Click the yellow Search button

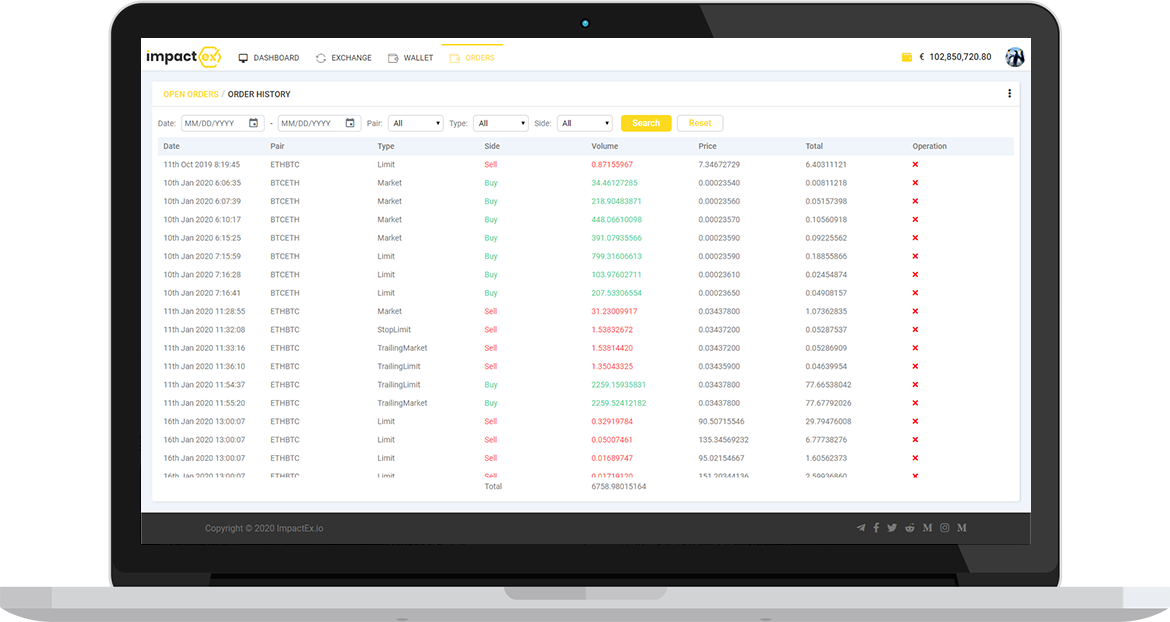click(646, 123)
